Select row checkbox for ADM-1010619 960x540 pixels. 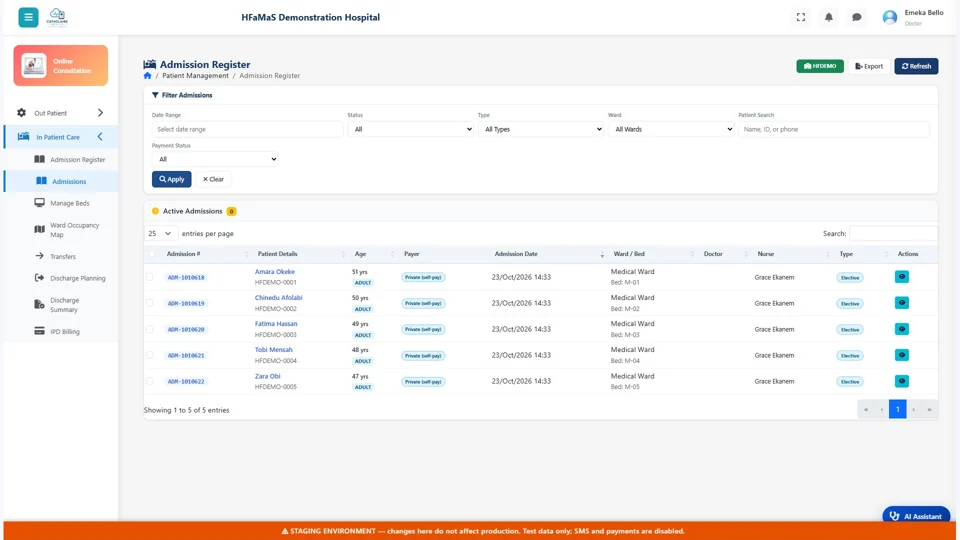[150, 303]
